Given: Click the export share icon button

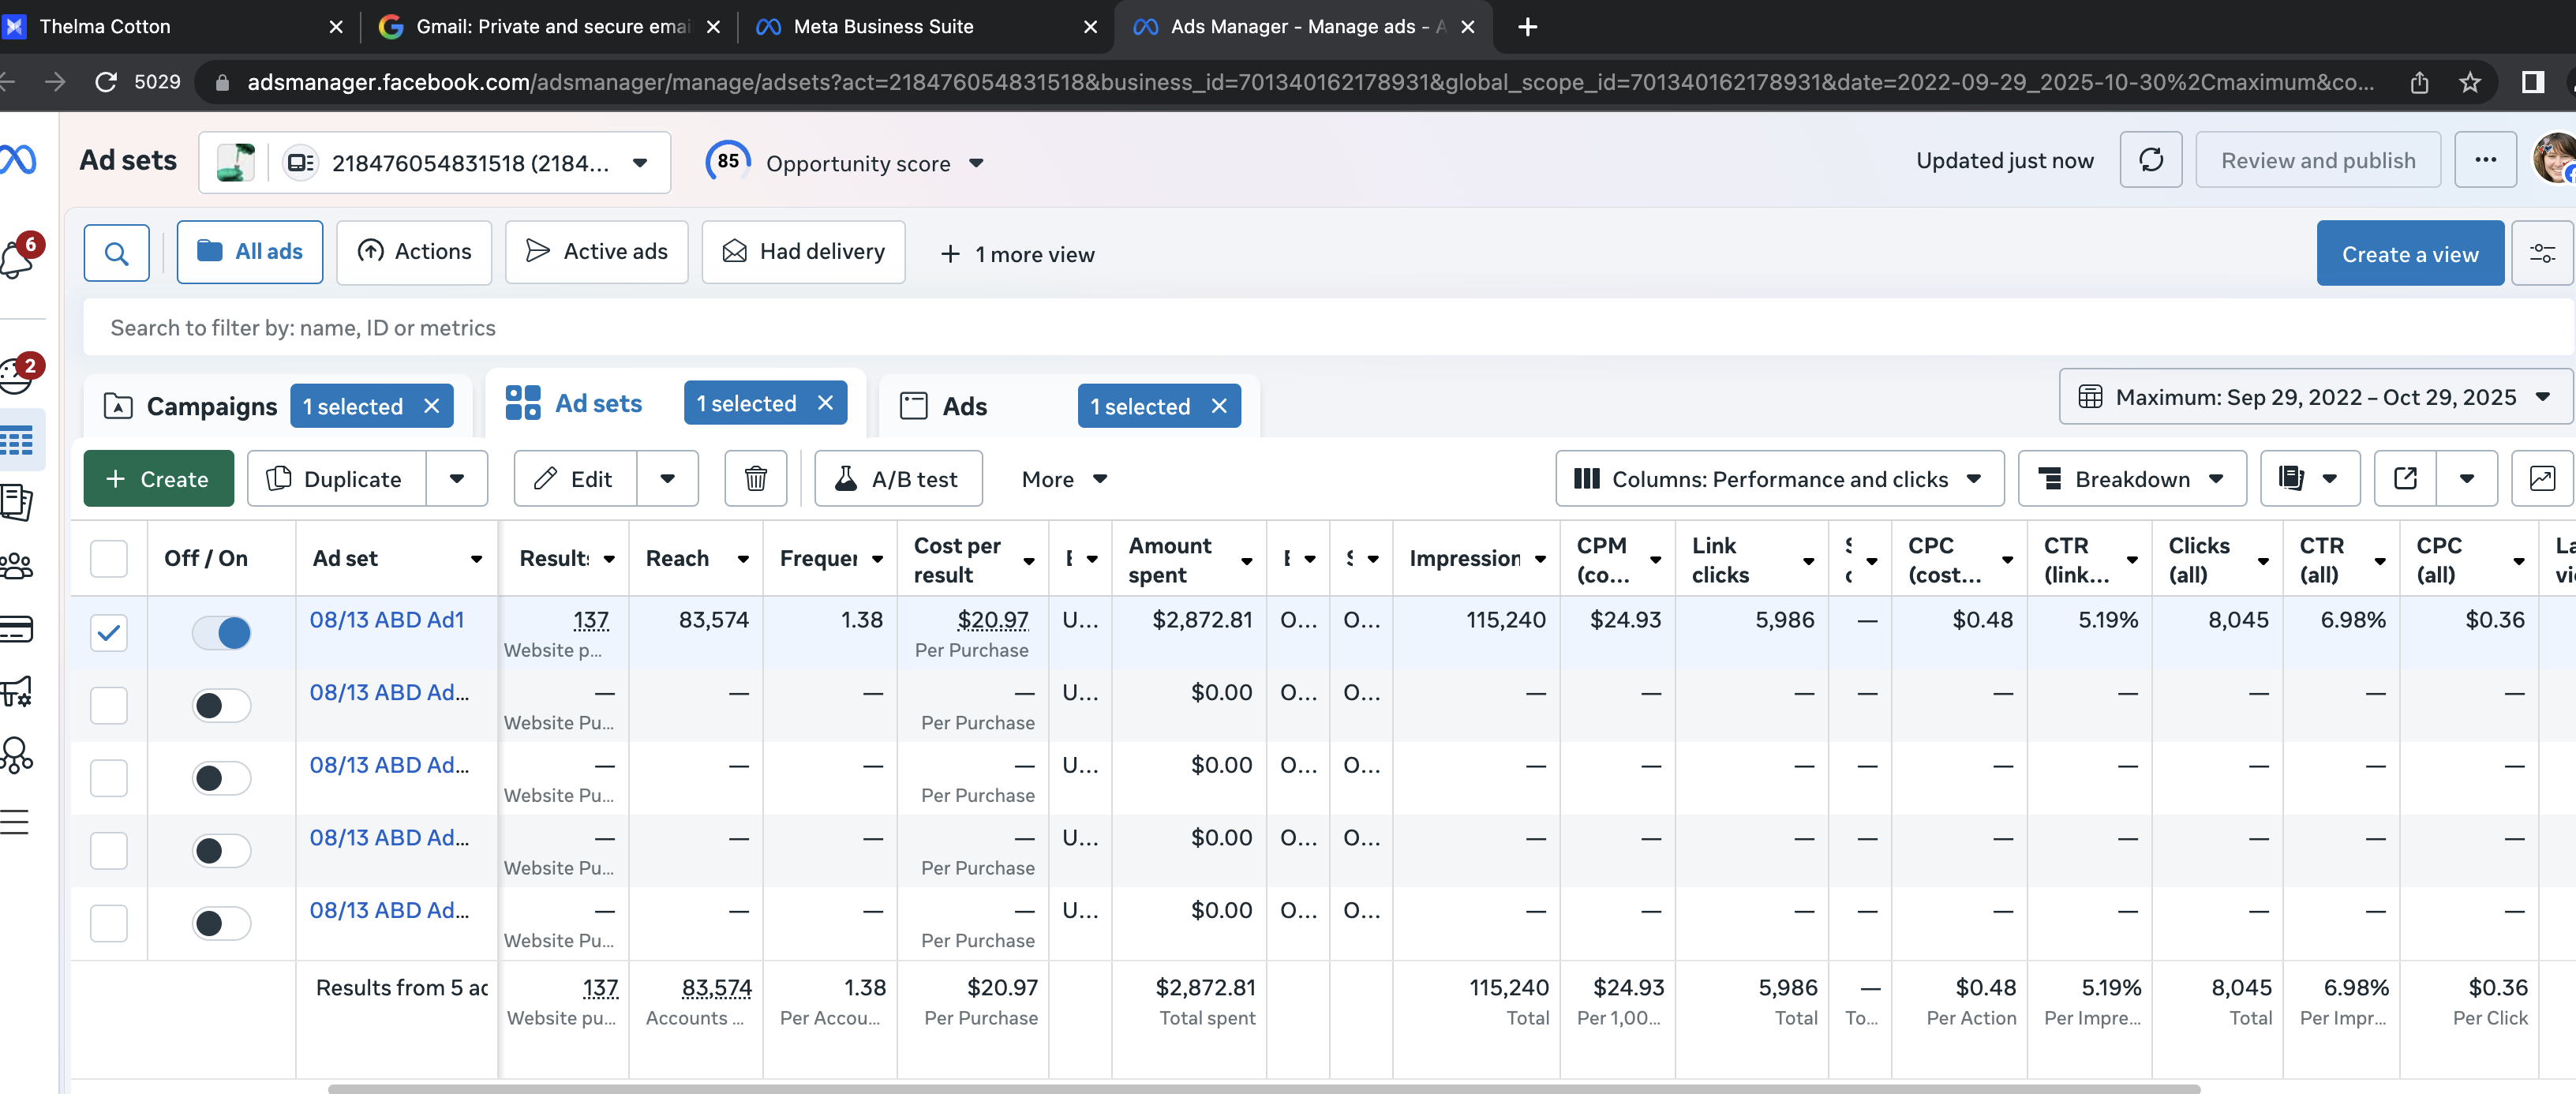Looking at the screenshot, I should [x=2405, y=479].
